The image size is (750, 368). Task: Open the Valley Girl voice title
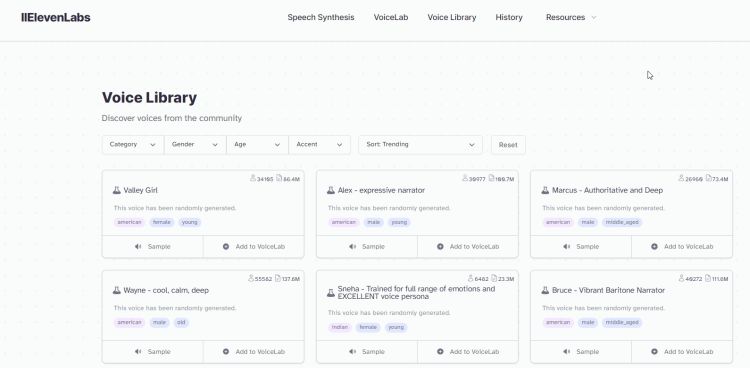(141, 190)
